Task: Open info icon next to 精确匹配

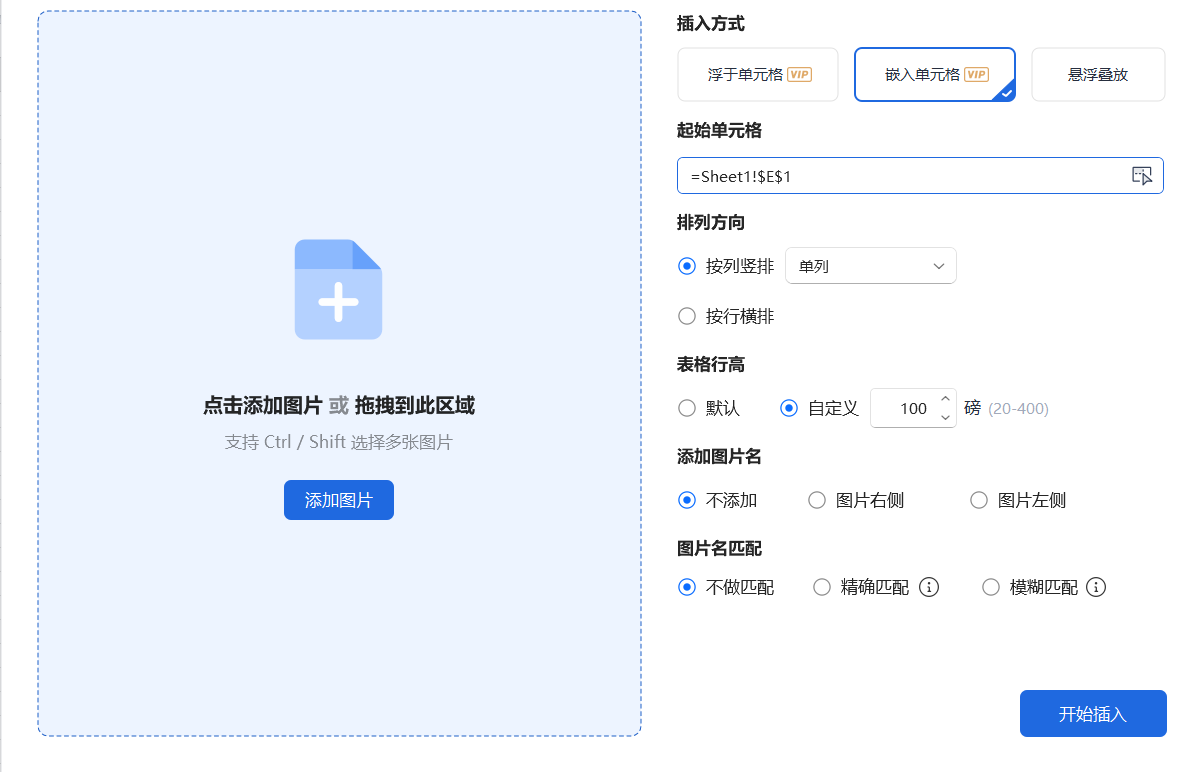Action: 928,587
